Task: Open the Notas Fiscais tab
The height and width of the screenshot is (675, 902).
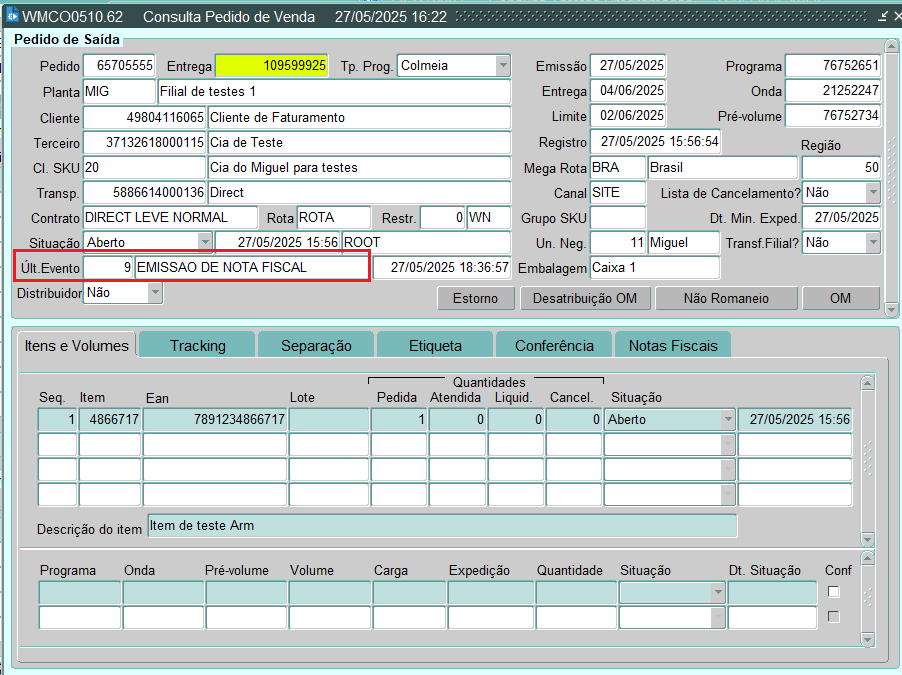Action: [x=673, y=345]
